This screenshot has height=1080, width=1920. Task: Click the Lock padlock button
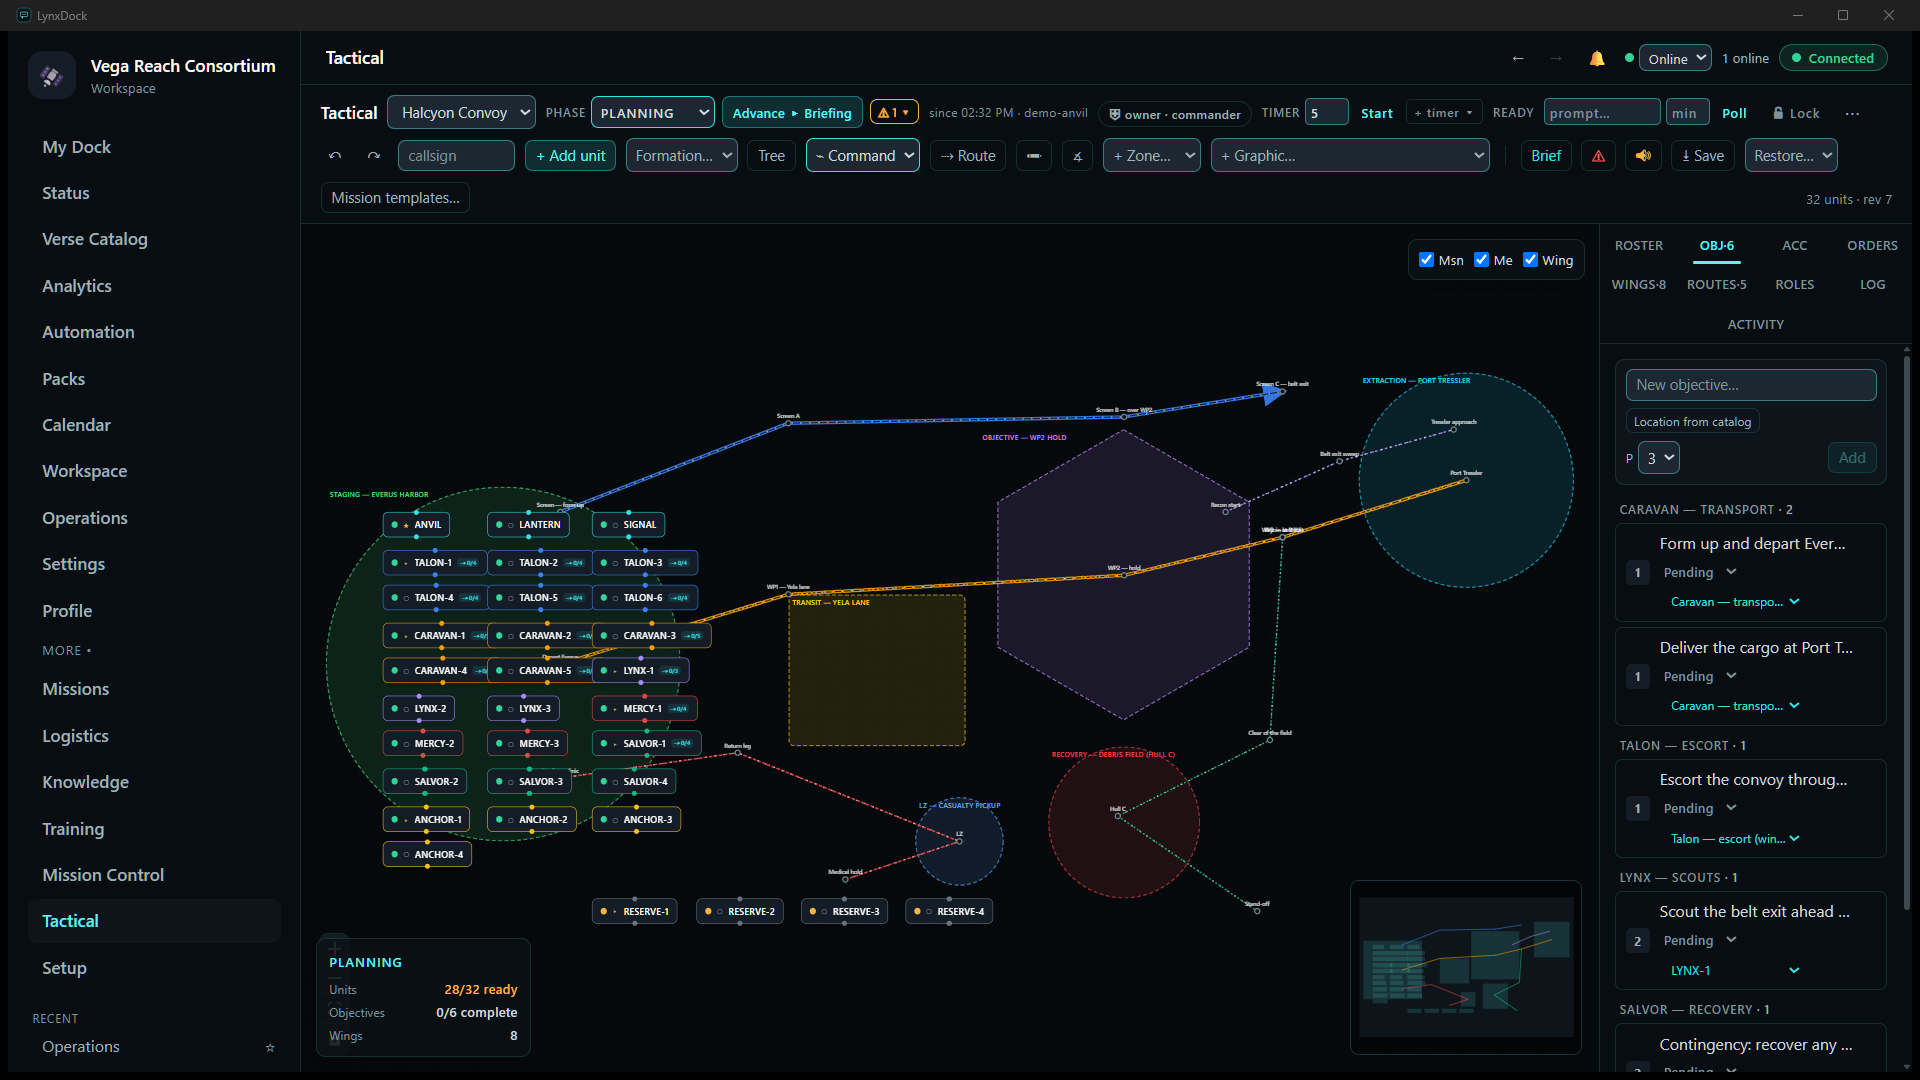1796,113
